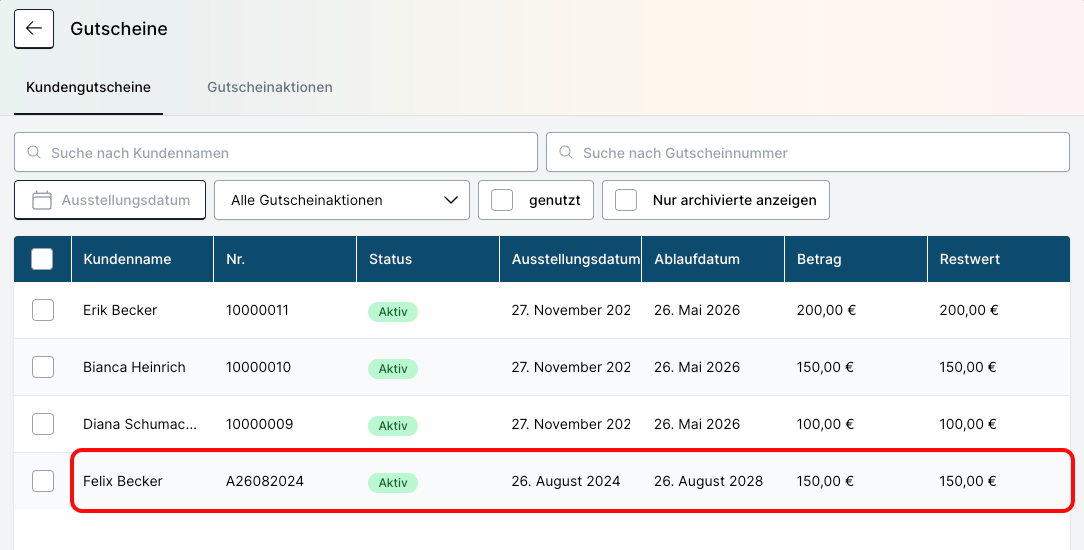Switch to the Gutscheinaktionen tab
The image size is (1084, 550).
[270, 87]
